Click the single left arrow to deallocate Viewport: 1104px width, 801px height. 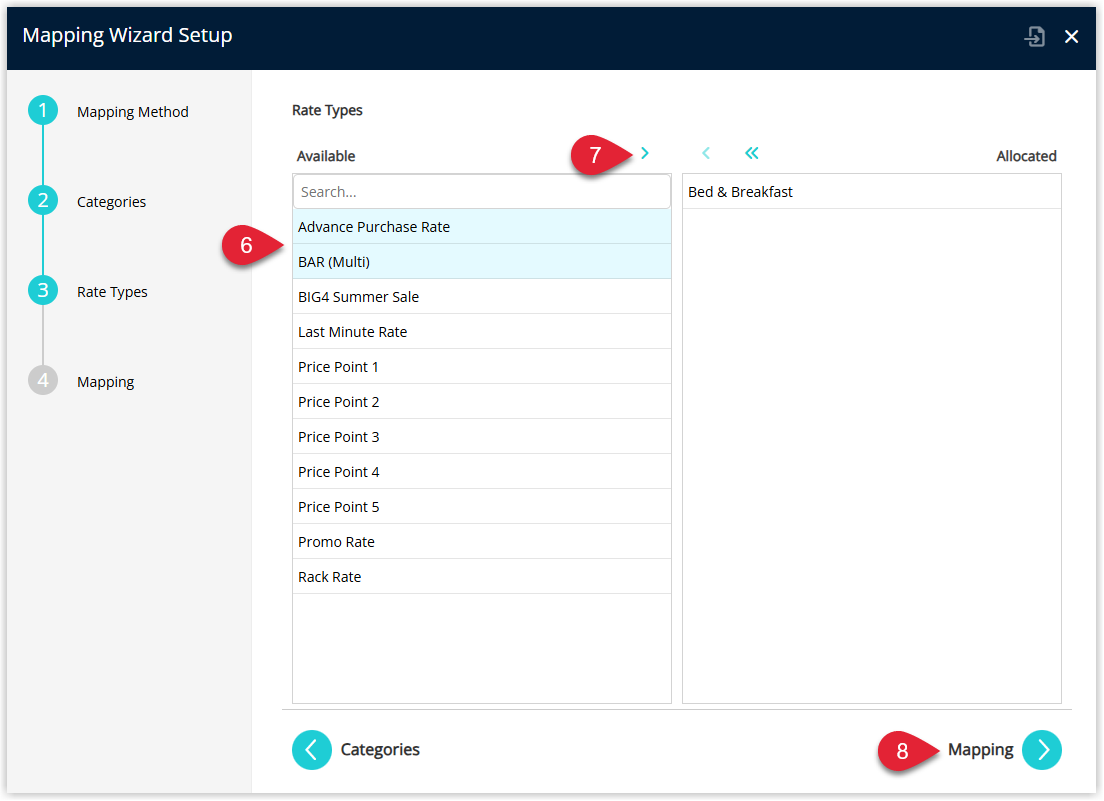tap(705, 153)
